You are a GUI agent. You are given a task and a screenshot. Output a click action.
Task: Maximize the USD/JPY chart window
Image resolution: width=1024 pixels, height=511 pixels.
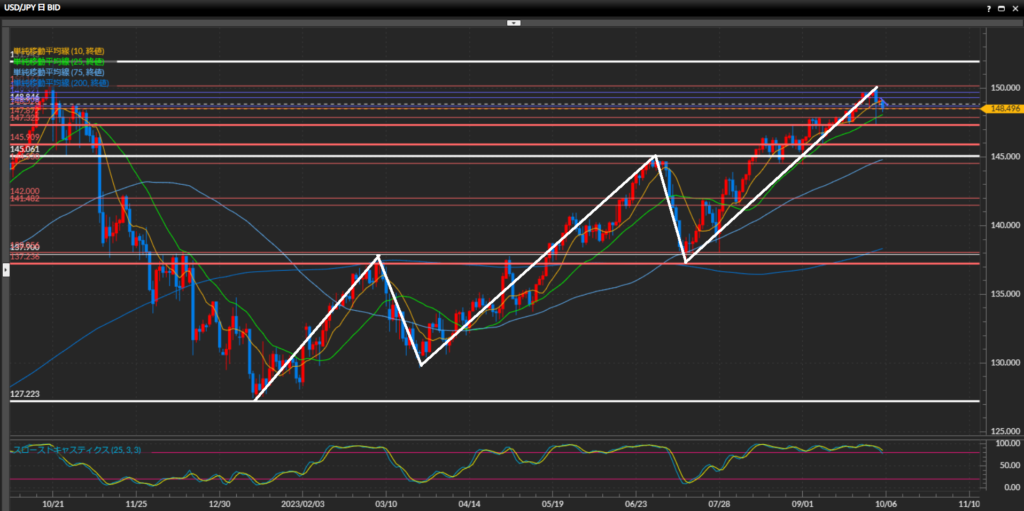click(x=1001, y=8)
